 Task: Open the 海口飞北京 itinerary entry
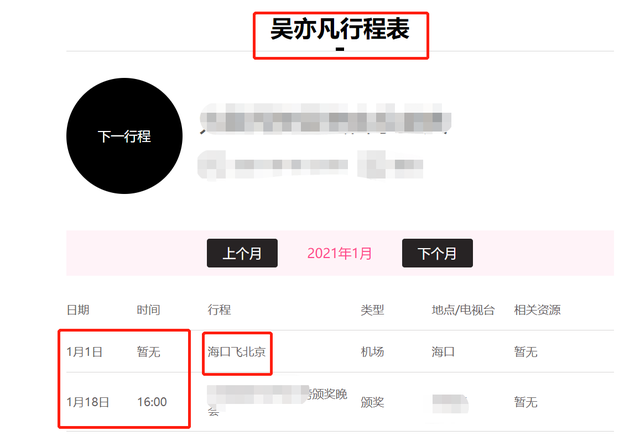pyautogui.click(x=236, y=351)
